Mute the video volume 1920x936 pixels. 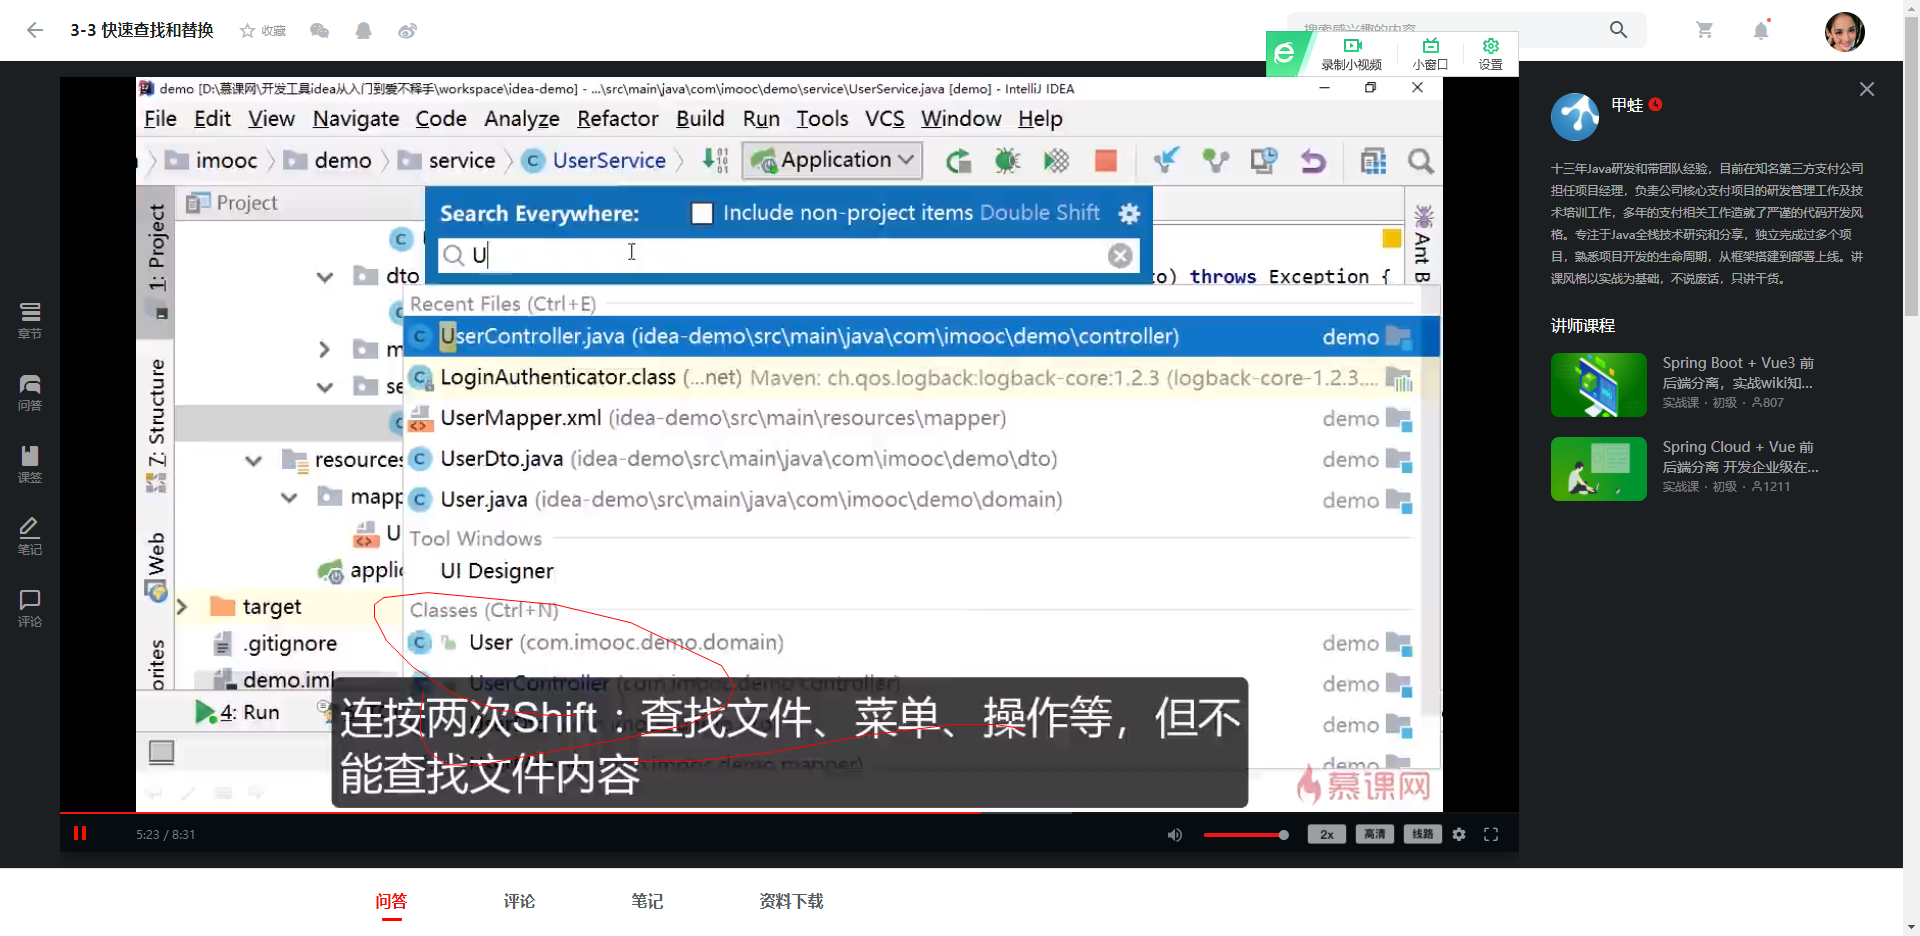pyautogui.click(x=1175, y=834)
